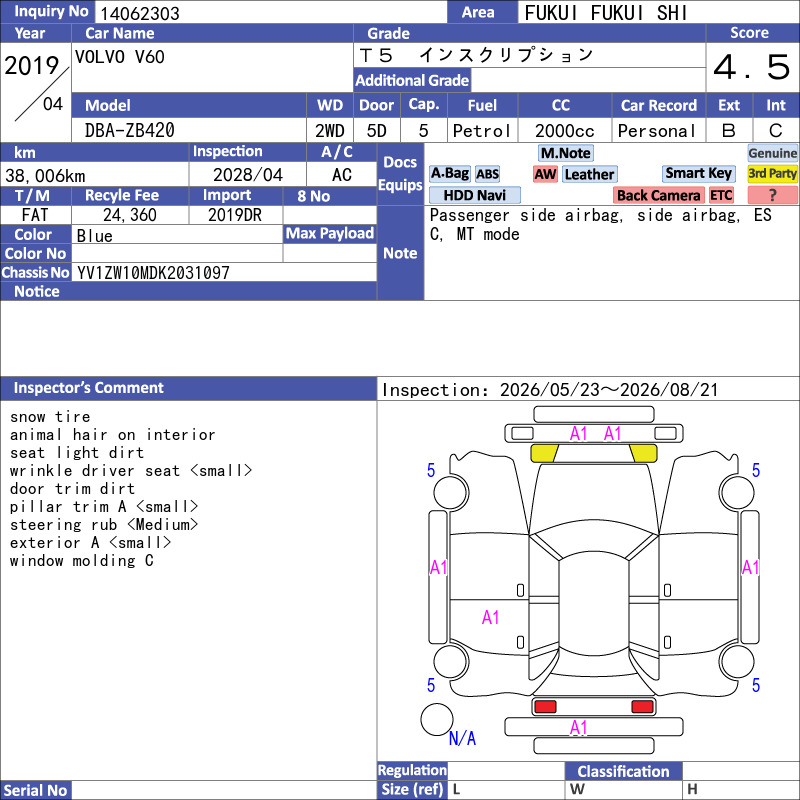Screen dimensions: 800x800
Task: Click the Back Camera badge
Action: 659,195
